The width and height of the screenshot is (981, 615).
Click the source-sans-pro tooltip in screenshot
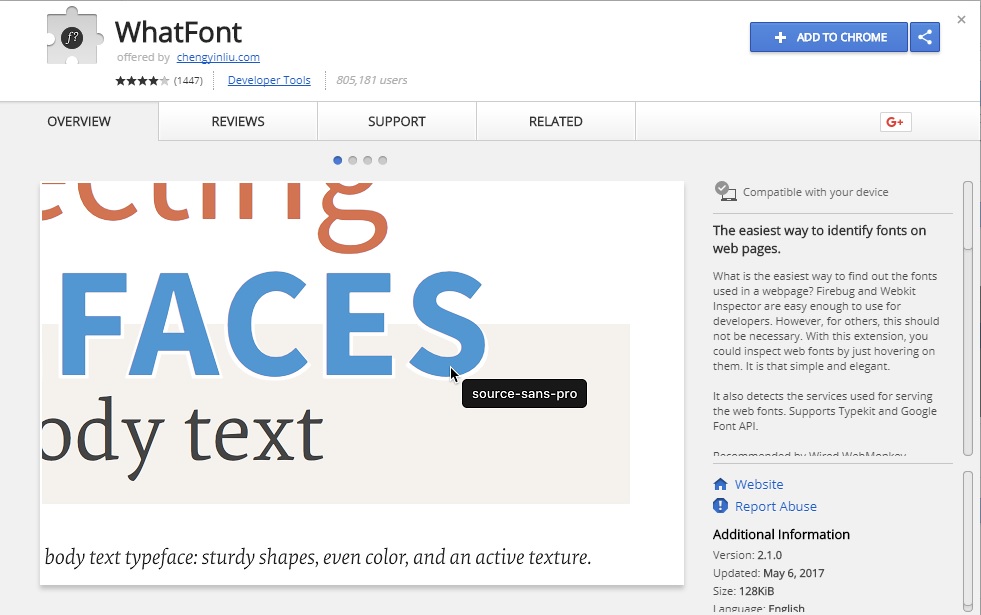click(x=524, y=394)
